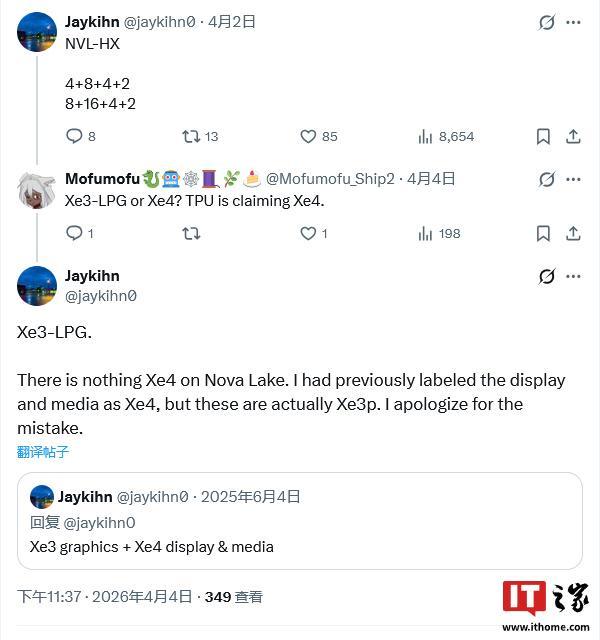Repost the NVL-HX tweet with 13 reposts
600x640 pixels.
pyautogui.click(x=191, y=136)
